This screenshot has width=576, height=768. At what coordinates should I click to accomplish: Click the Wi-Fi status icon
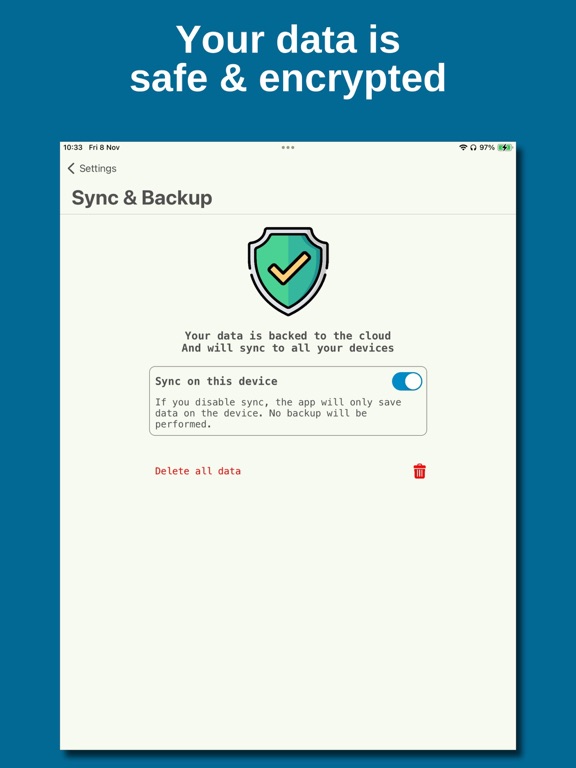(x=463, y=147)
